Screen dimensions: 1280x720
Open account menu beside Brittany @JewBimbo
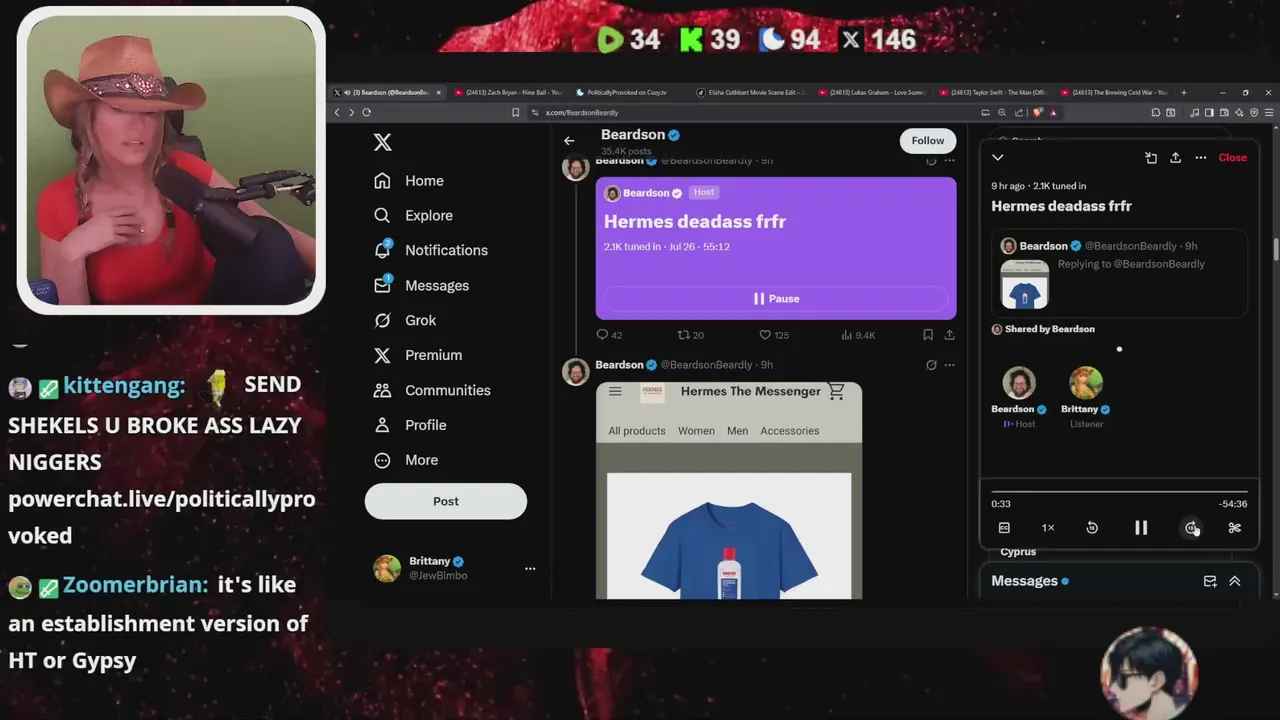pos(530,569)
